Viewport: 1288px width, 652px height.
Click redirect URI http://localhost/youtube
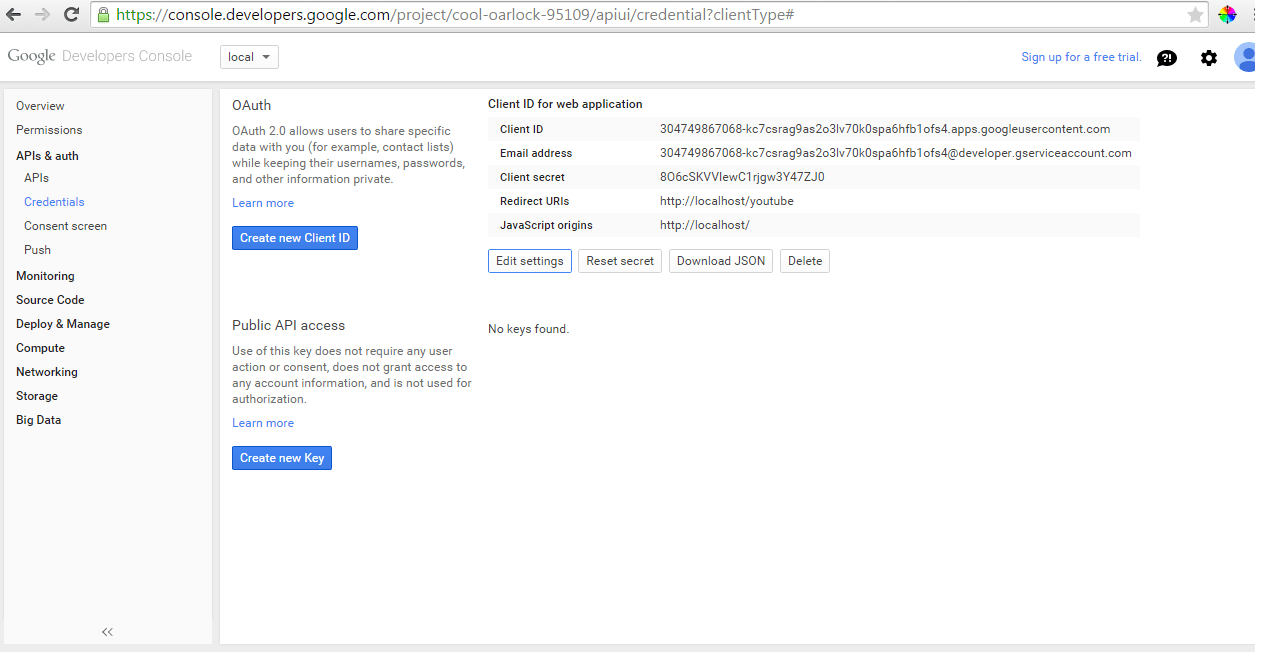tap(727, 201)
